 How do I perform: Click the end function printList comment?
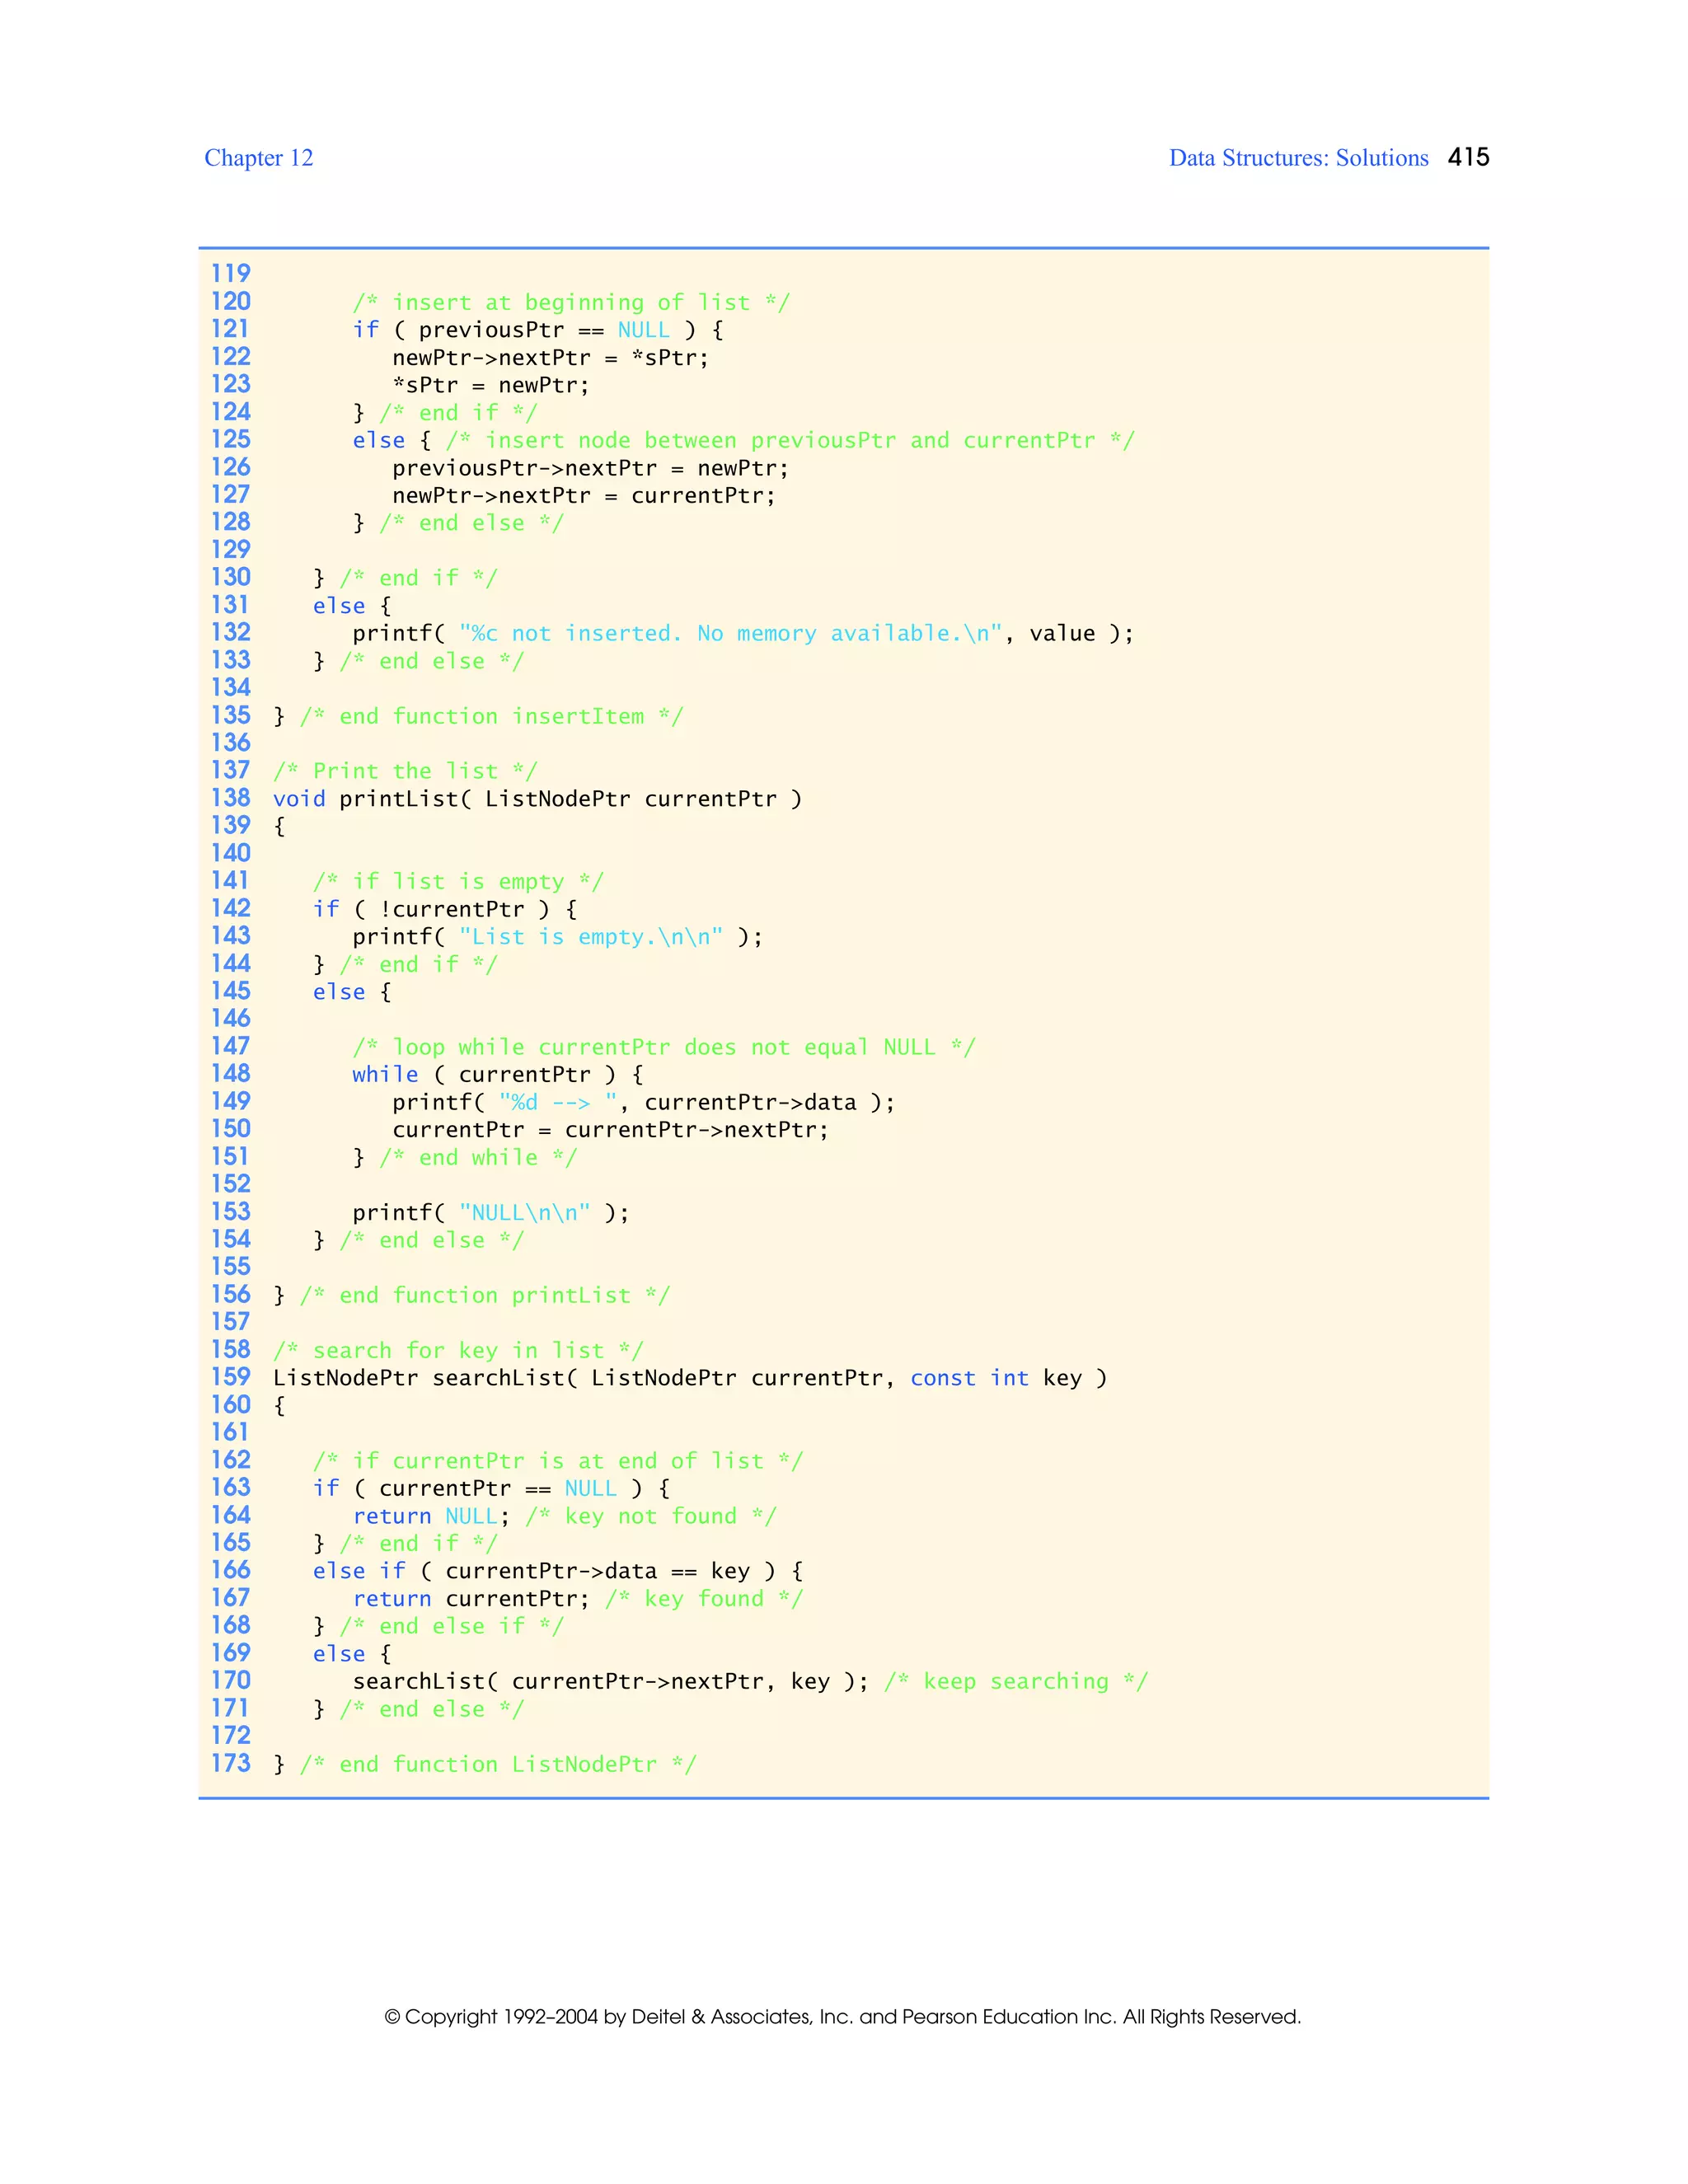485,1296
